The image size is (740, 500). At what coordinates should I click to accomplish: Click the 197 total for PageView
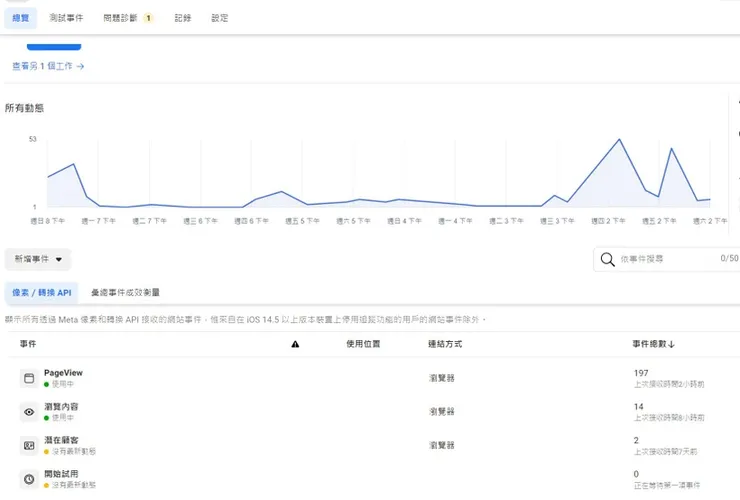(x=641, y=373)
